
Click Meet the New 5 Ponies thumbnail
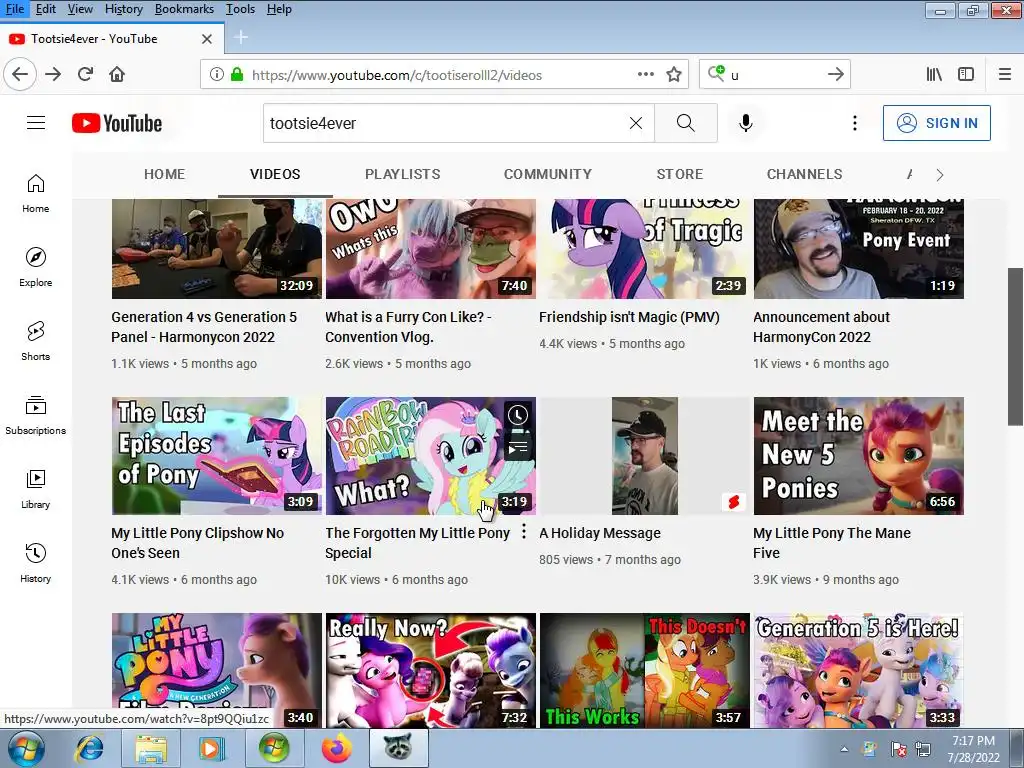(x=858, y=456)
